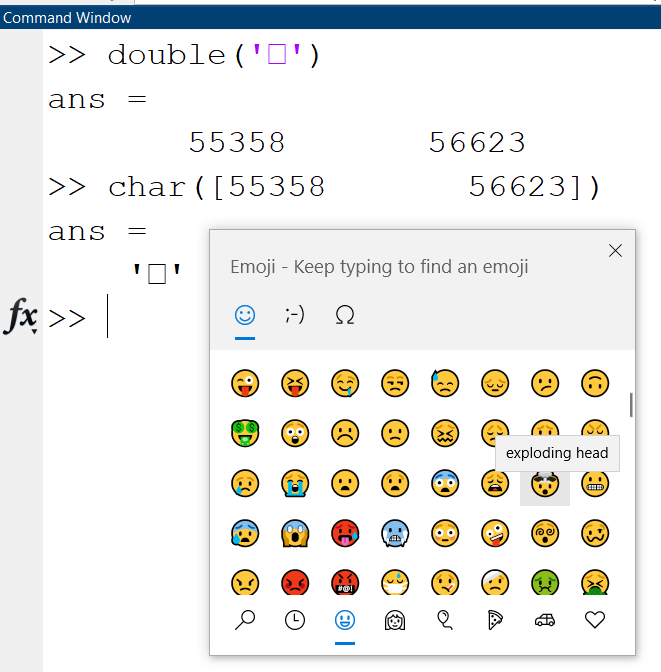Open the heart Symbols emoji category

tap(595, 621)
